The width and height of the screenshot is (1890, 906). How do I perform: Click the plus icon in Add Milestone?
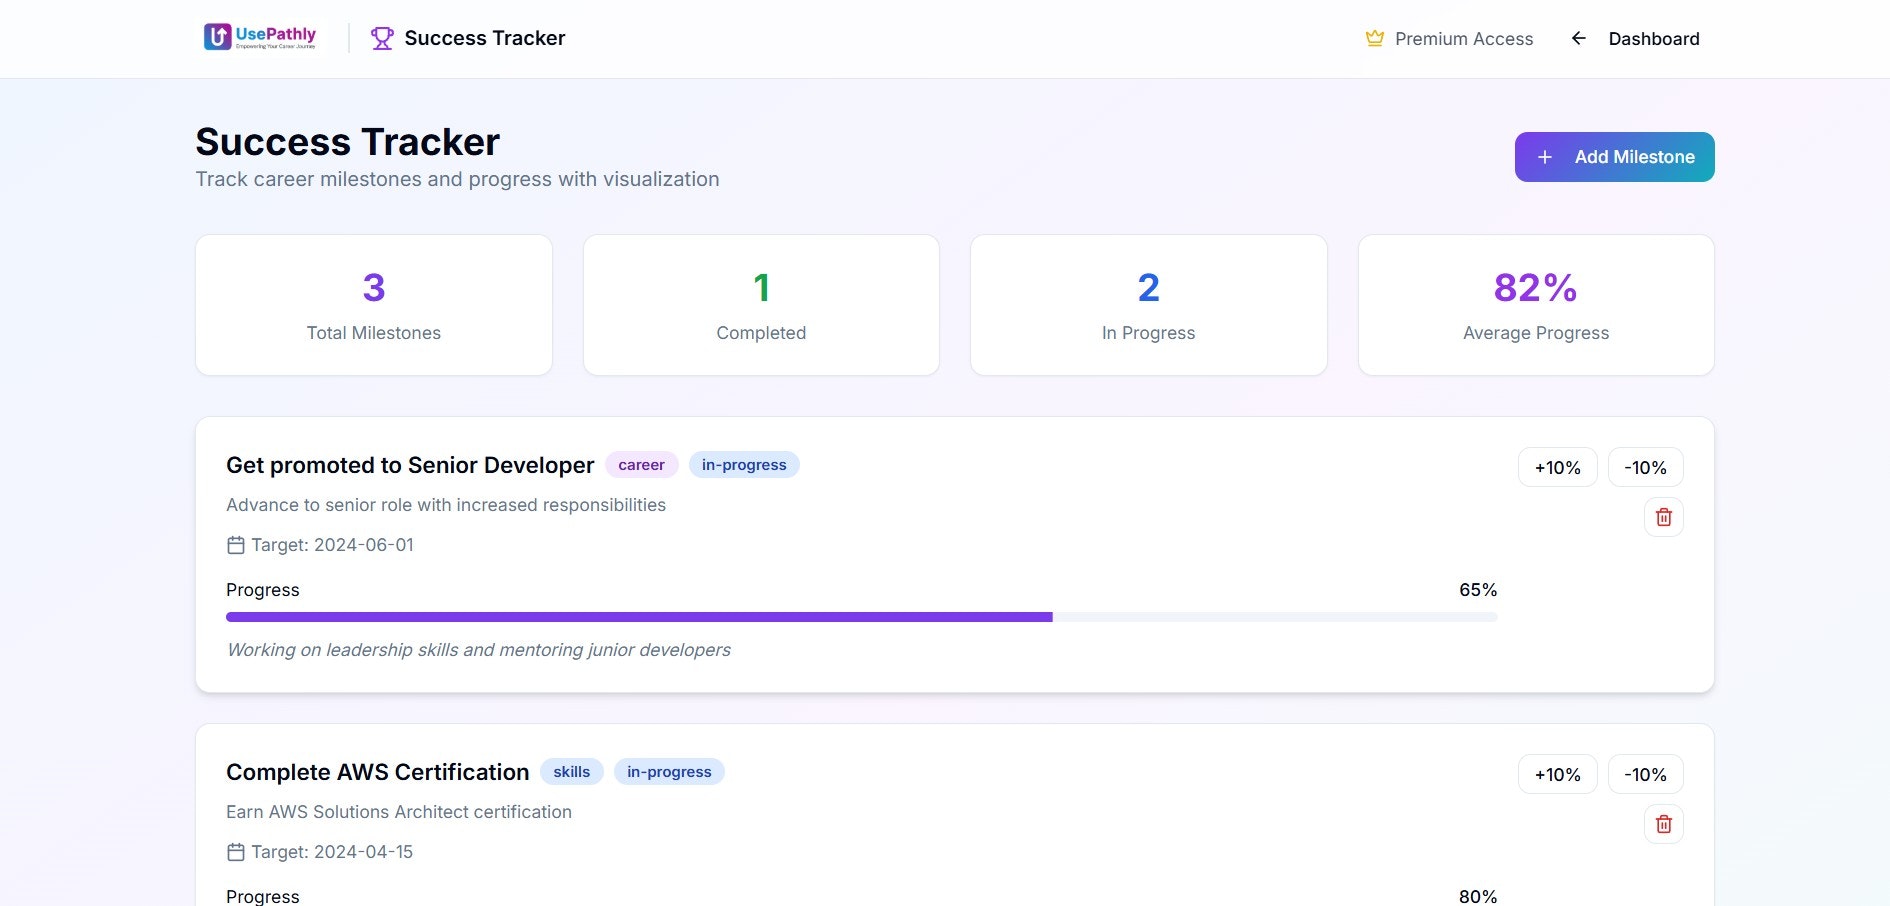[x=1545, y=157]
